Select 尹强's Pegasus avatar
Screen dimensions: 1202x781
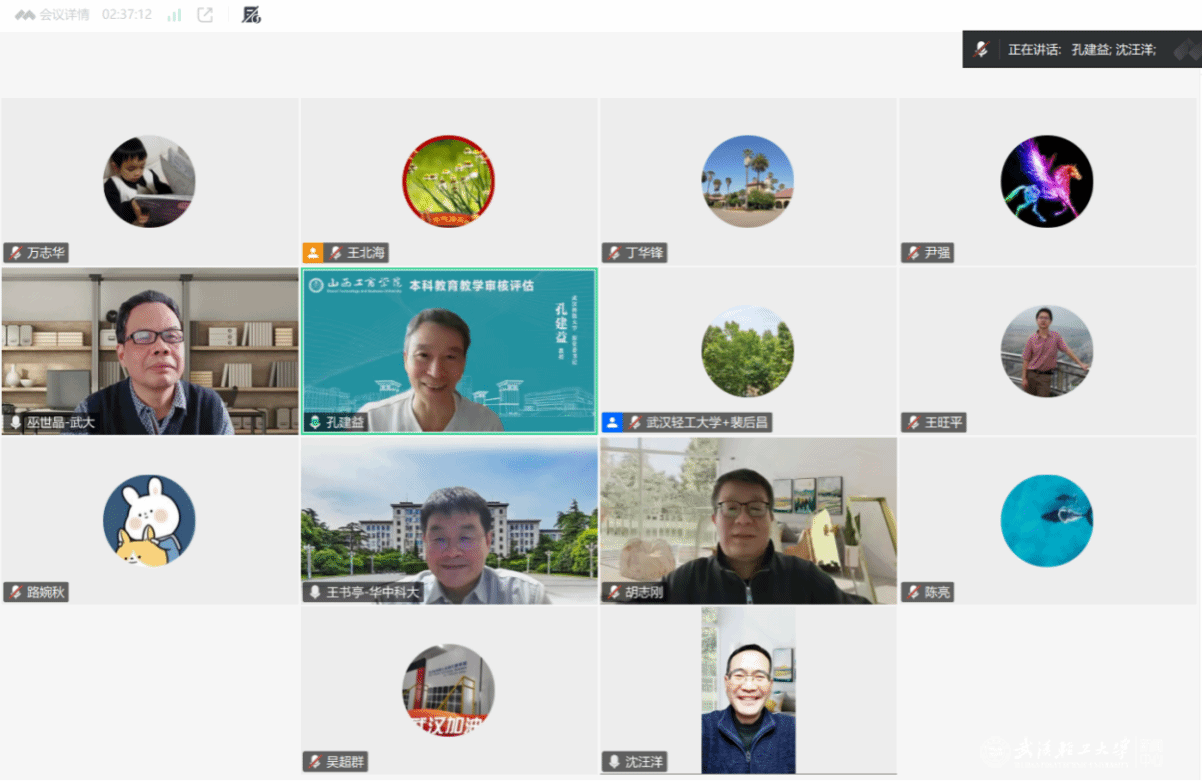[1046, 181]
